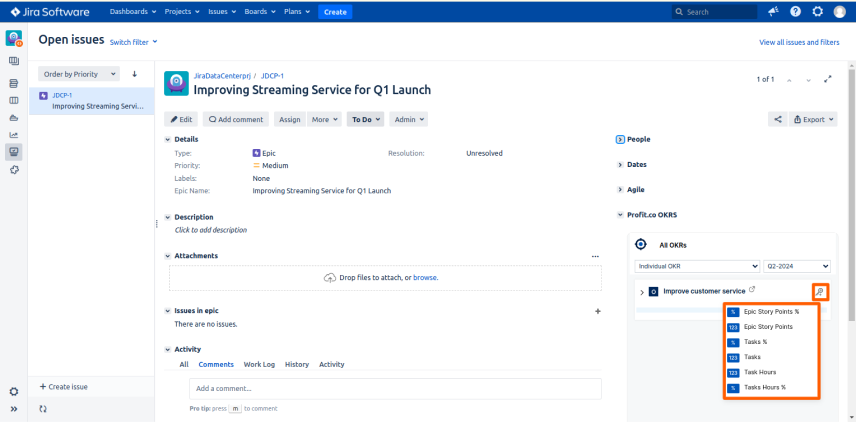Click the share issue icon
The height and width of the screenshot is (422, 856).
[x=777, y=120]
